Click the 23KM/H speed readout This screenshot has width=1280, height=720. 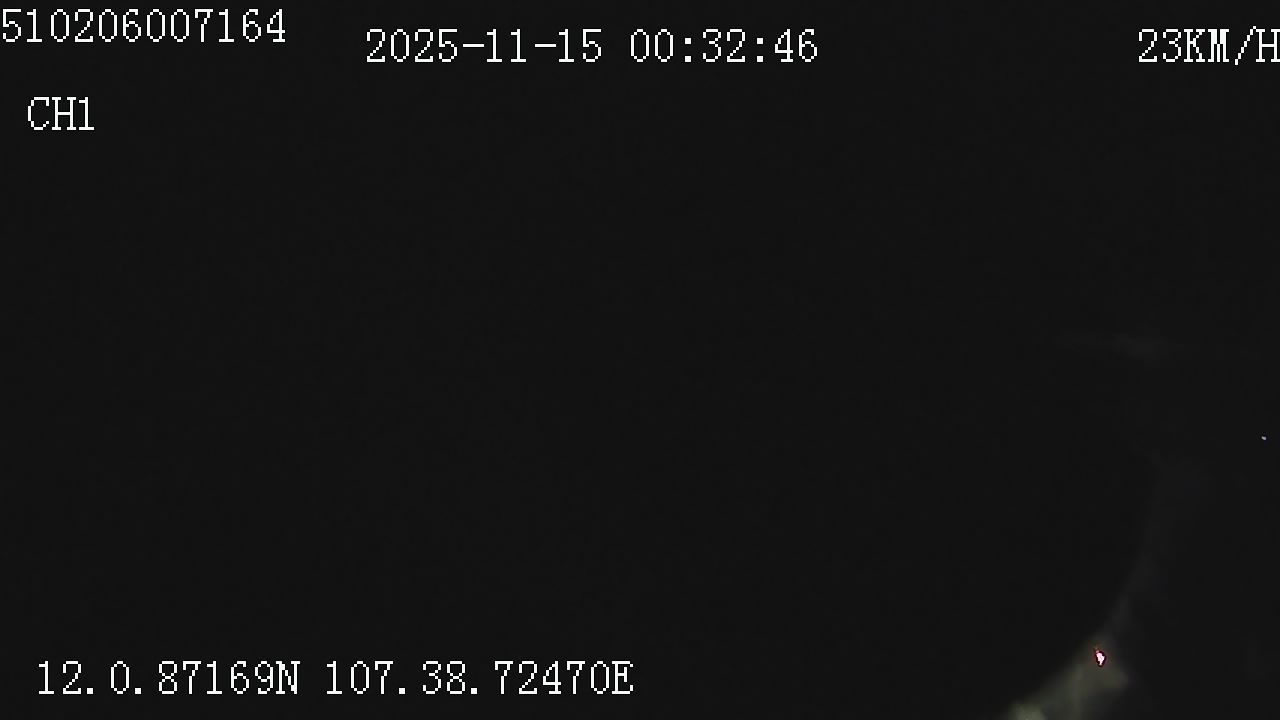(x=1208, y=47)
